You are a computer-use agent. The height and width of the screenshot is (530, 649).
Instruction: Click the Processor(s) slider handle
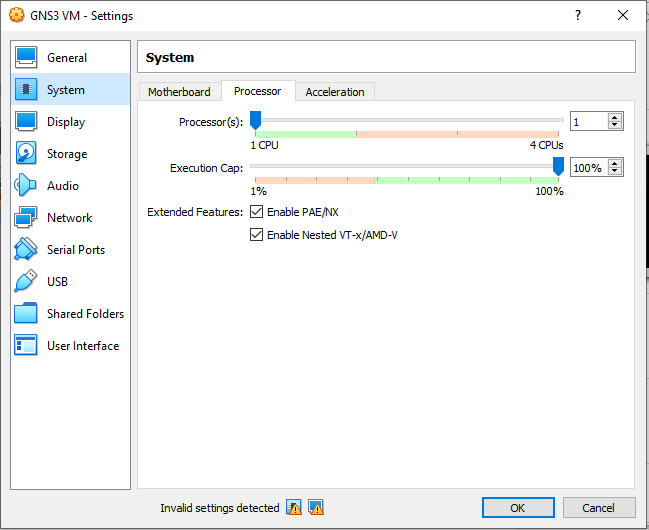(255, 120)
